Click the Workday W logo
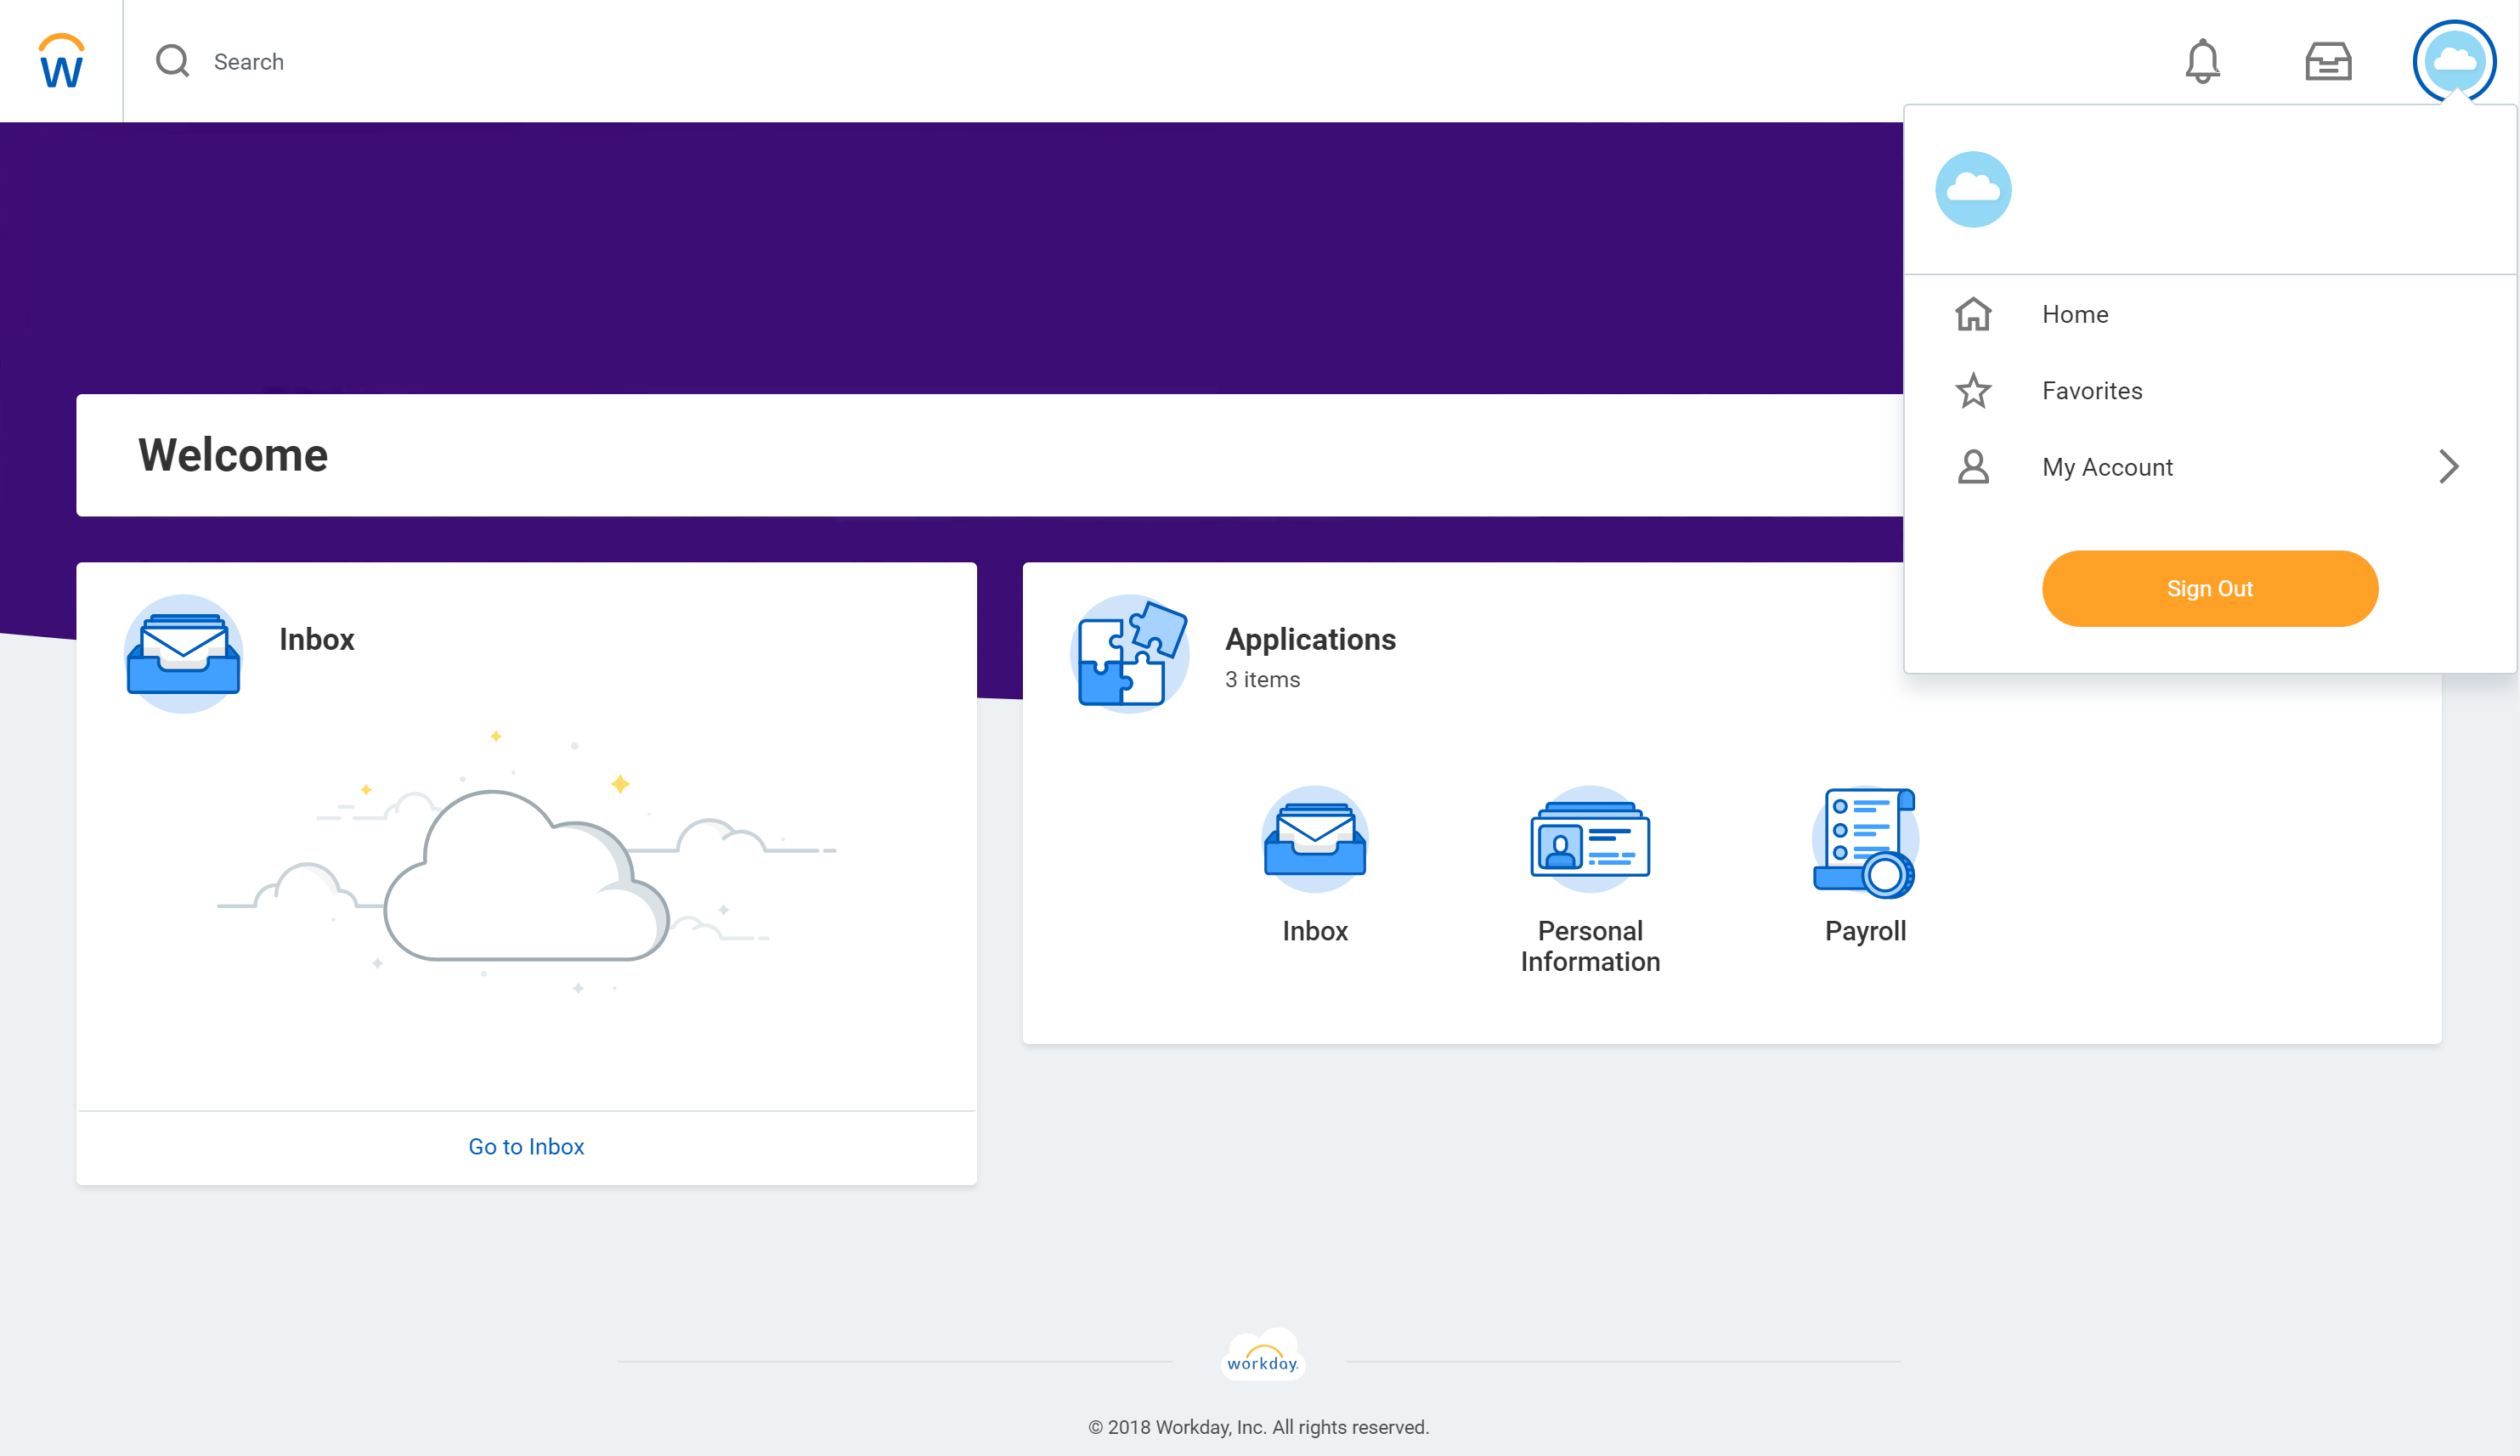This screenshot has width=2520, height=1456. pyautogui.click(x=61, y=61)
